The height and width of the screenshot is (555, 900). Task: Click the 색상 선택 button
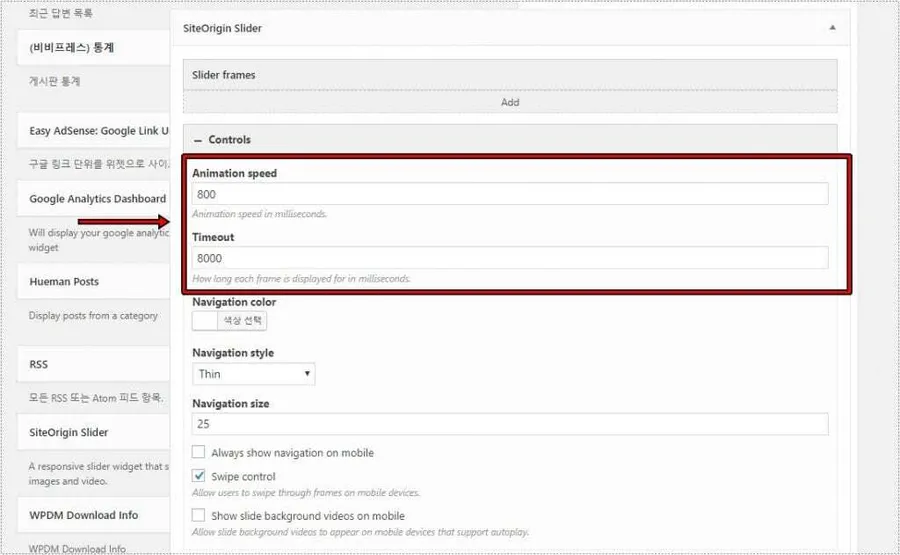(243, 321)
